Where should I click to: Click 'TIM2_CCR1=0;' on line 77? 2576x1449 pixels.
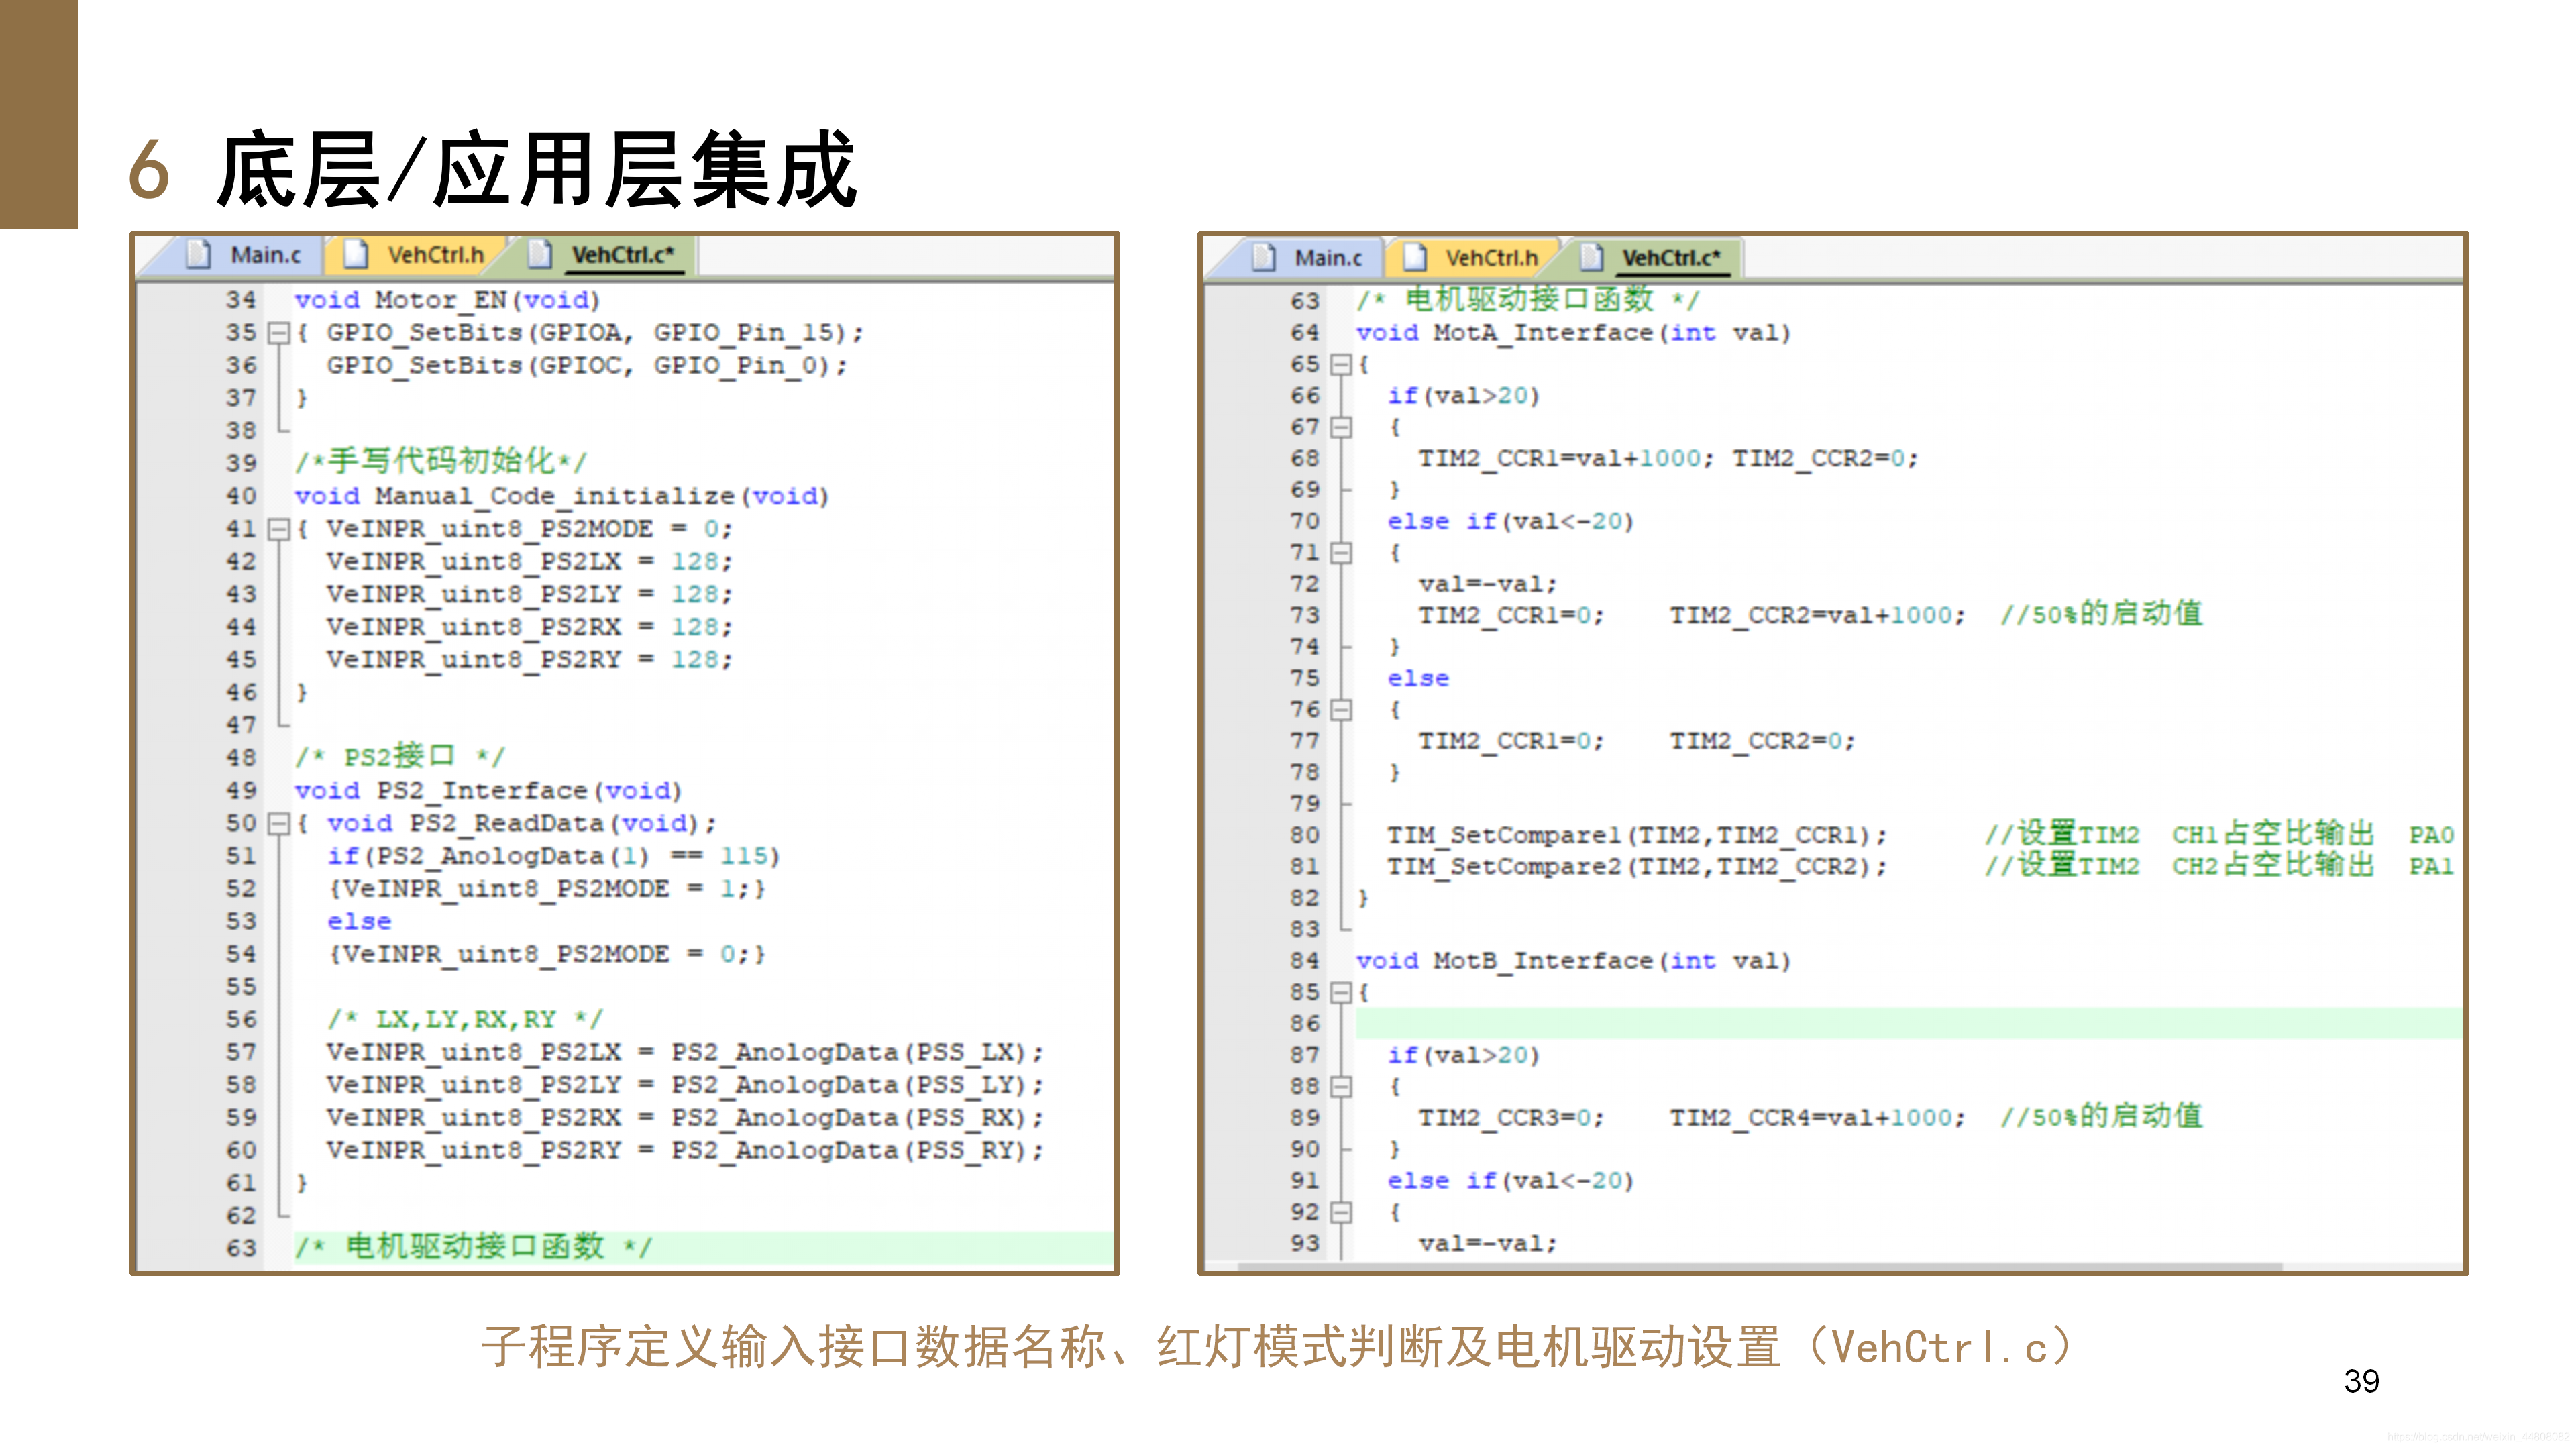click(x=1511, y=741)
